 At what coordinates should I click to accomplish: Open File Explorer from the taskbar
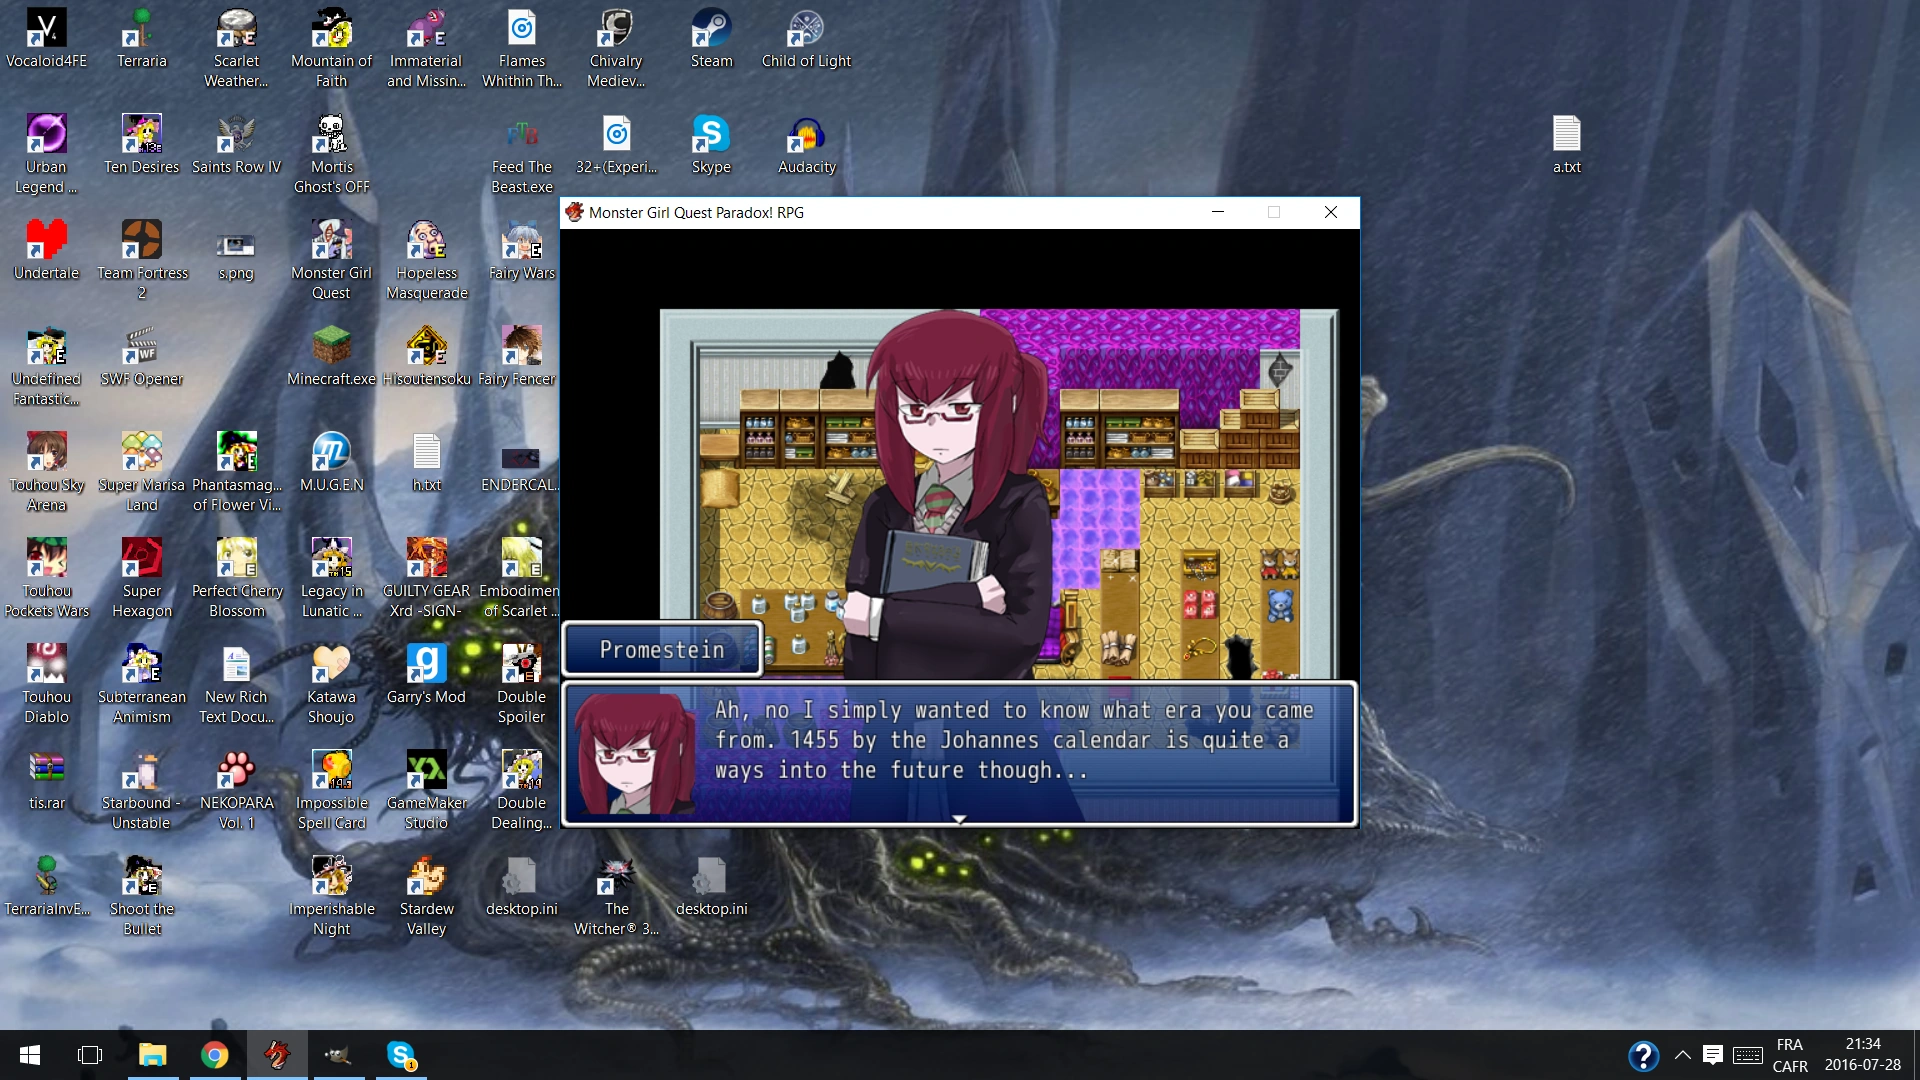(152, 1055)
